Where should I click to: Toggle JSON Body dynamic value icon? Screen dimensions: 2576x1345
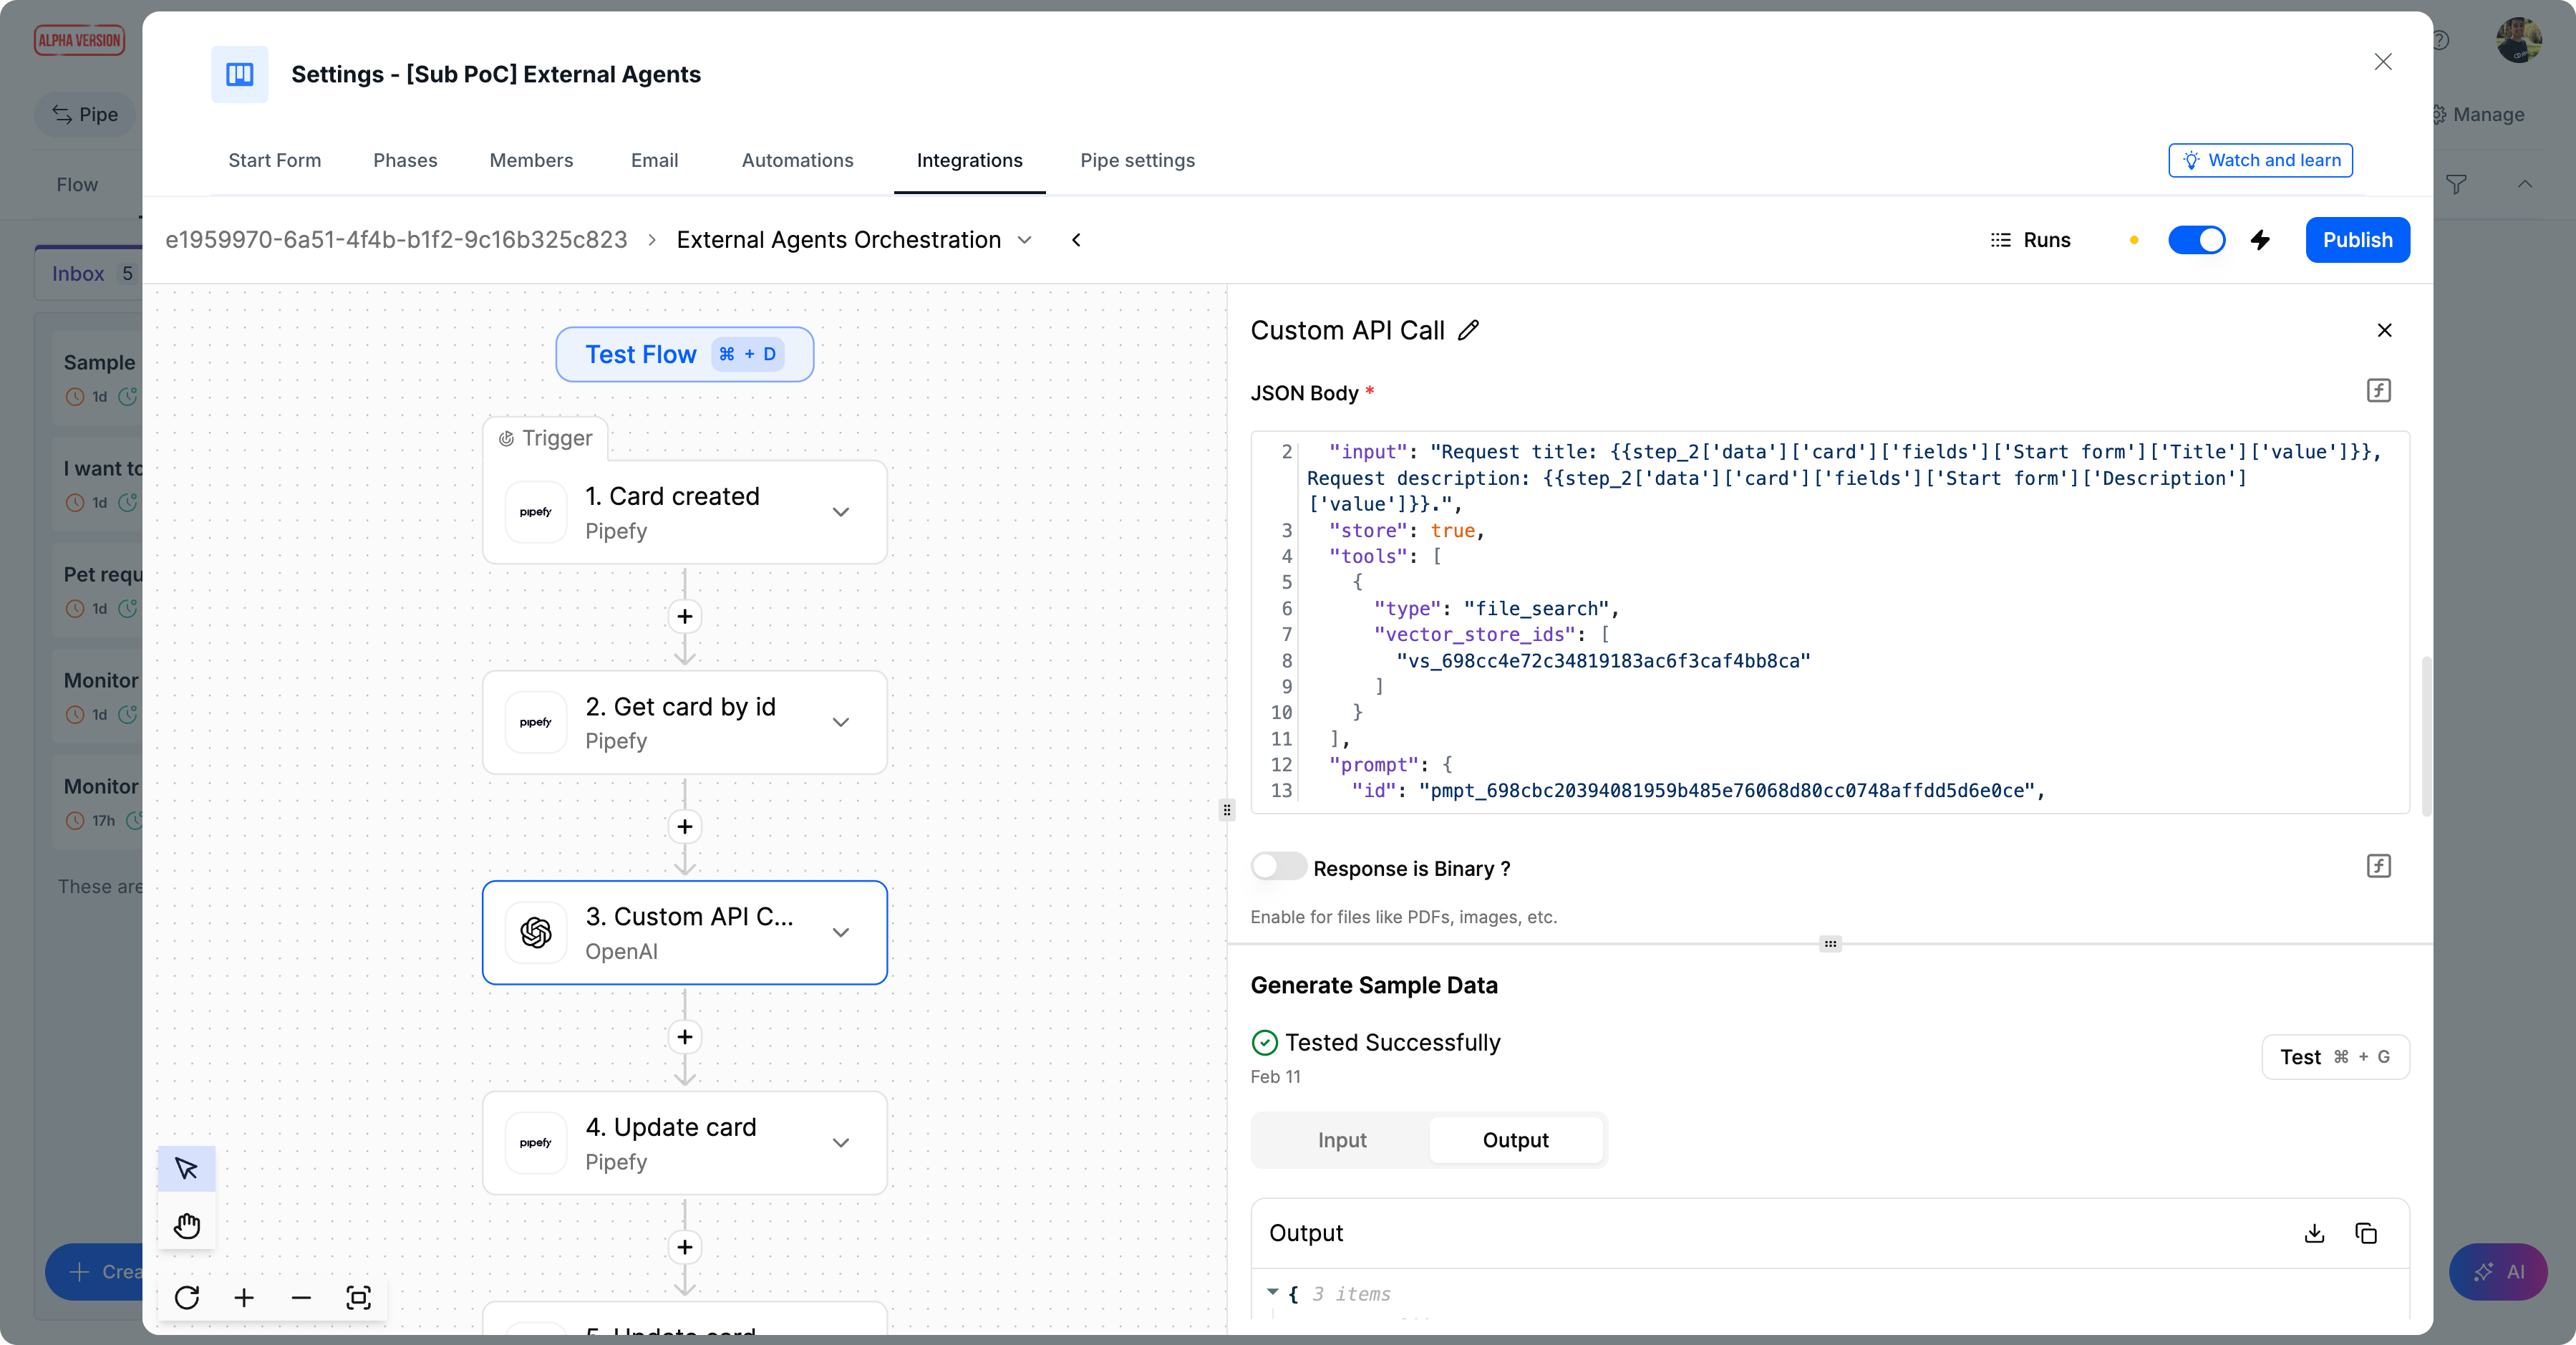2378,390
